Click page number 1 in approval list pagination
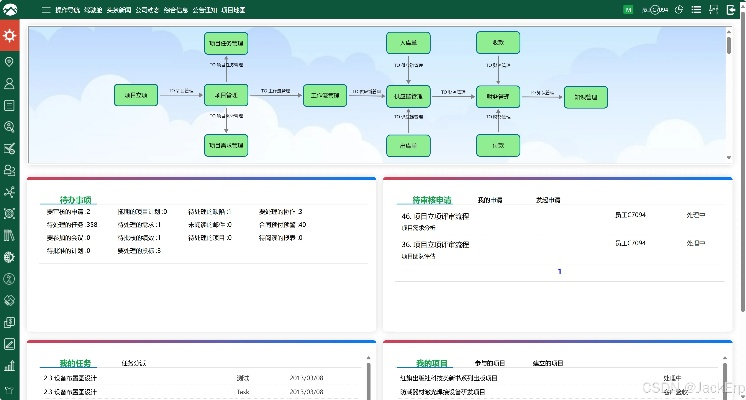 (559, 271)
